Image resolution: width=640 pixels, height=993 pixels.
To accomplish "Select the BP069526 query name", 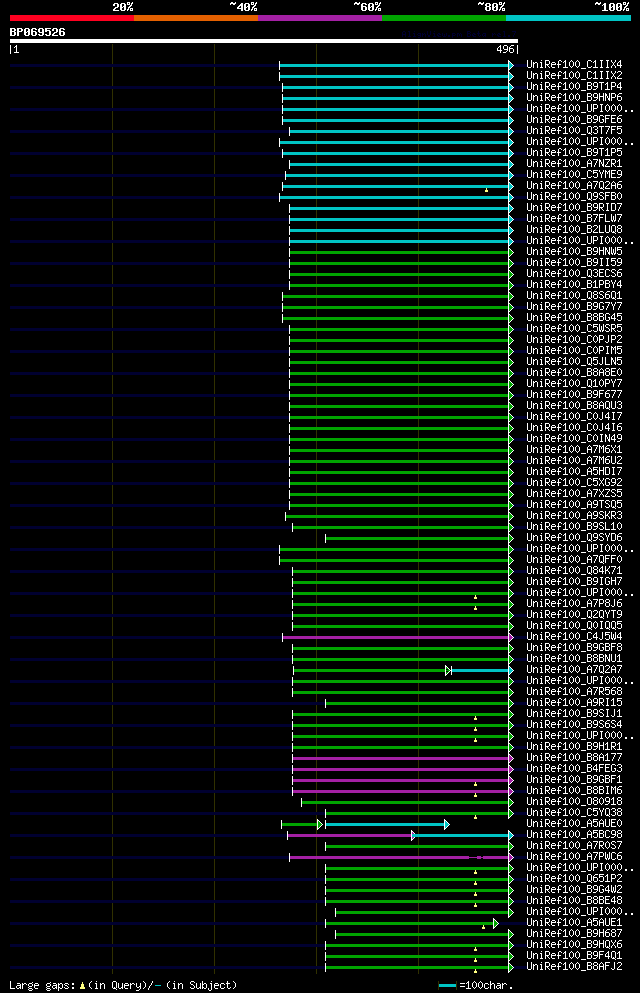I will pos(37,32).
